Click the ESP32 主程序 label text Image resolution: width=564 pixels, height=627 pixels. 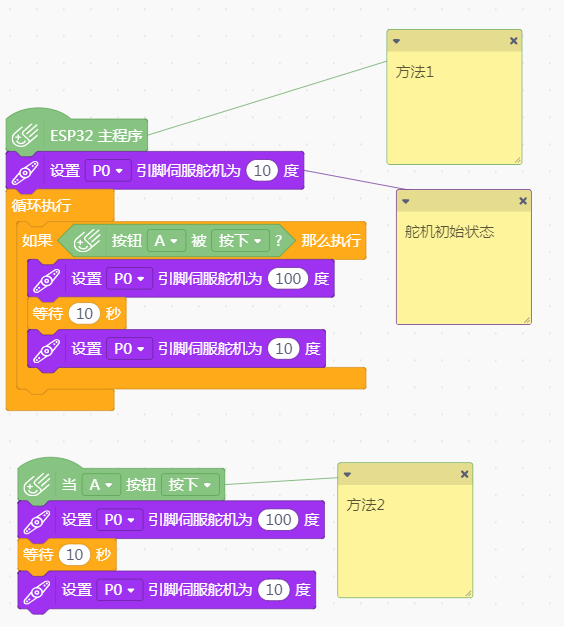point(96,136)
